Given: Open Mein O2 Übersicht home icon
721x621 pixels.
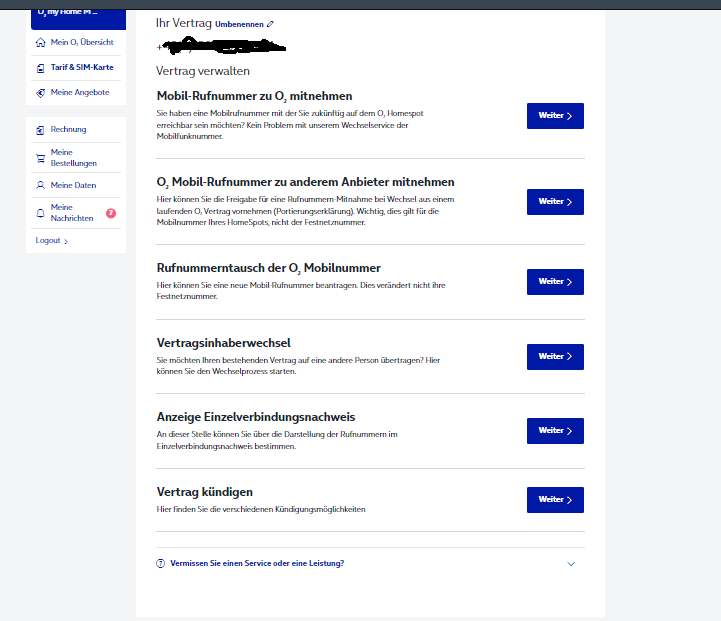Looking at the screenshot, I should coord(40,42).
